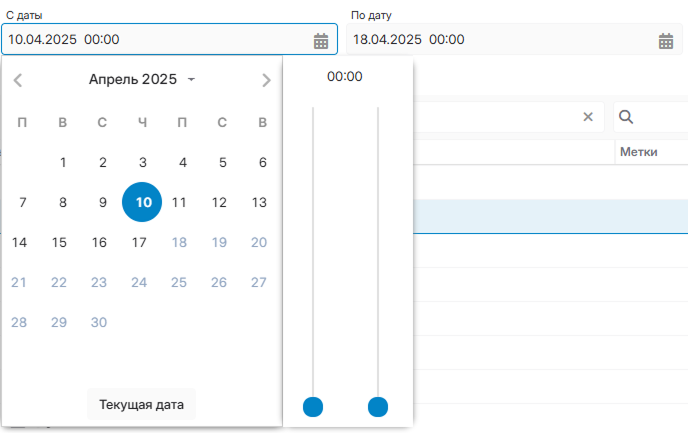688x433 pixels.
Task: Select April 17 in calendar
Action: (139, 242)
